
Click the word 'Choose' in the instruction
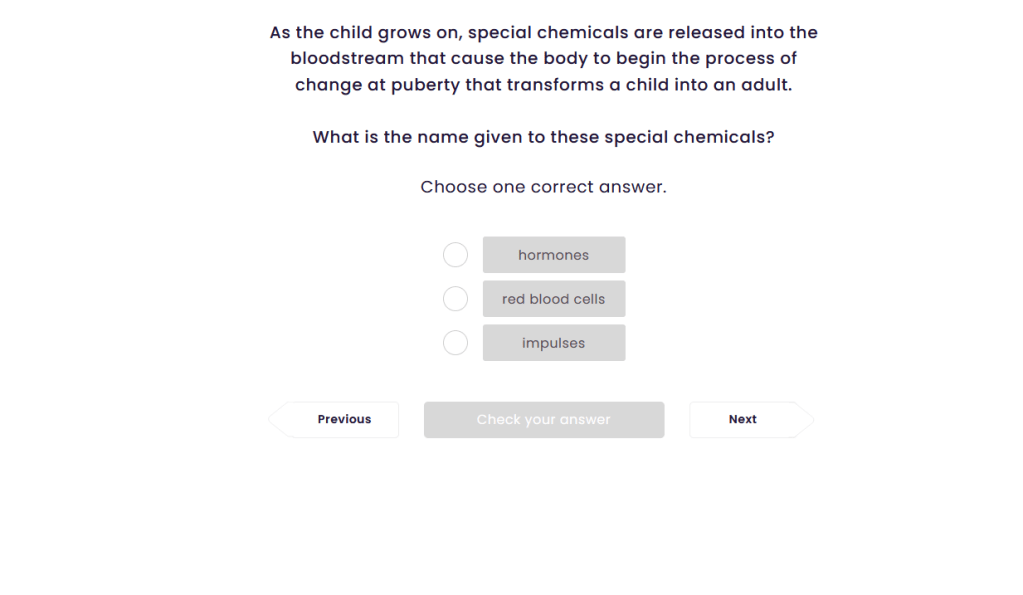coord(453,187)
